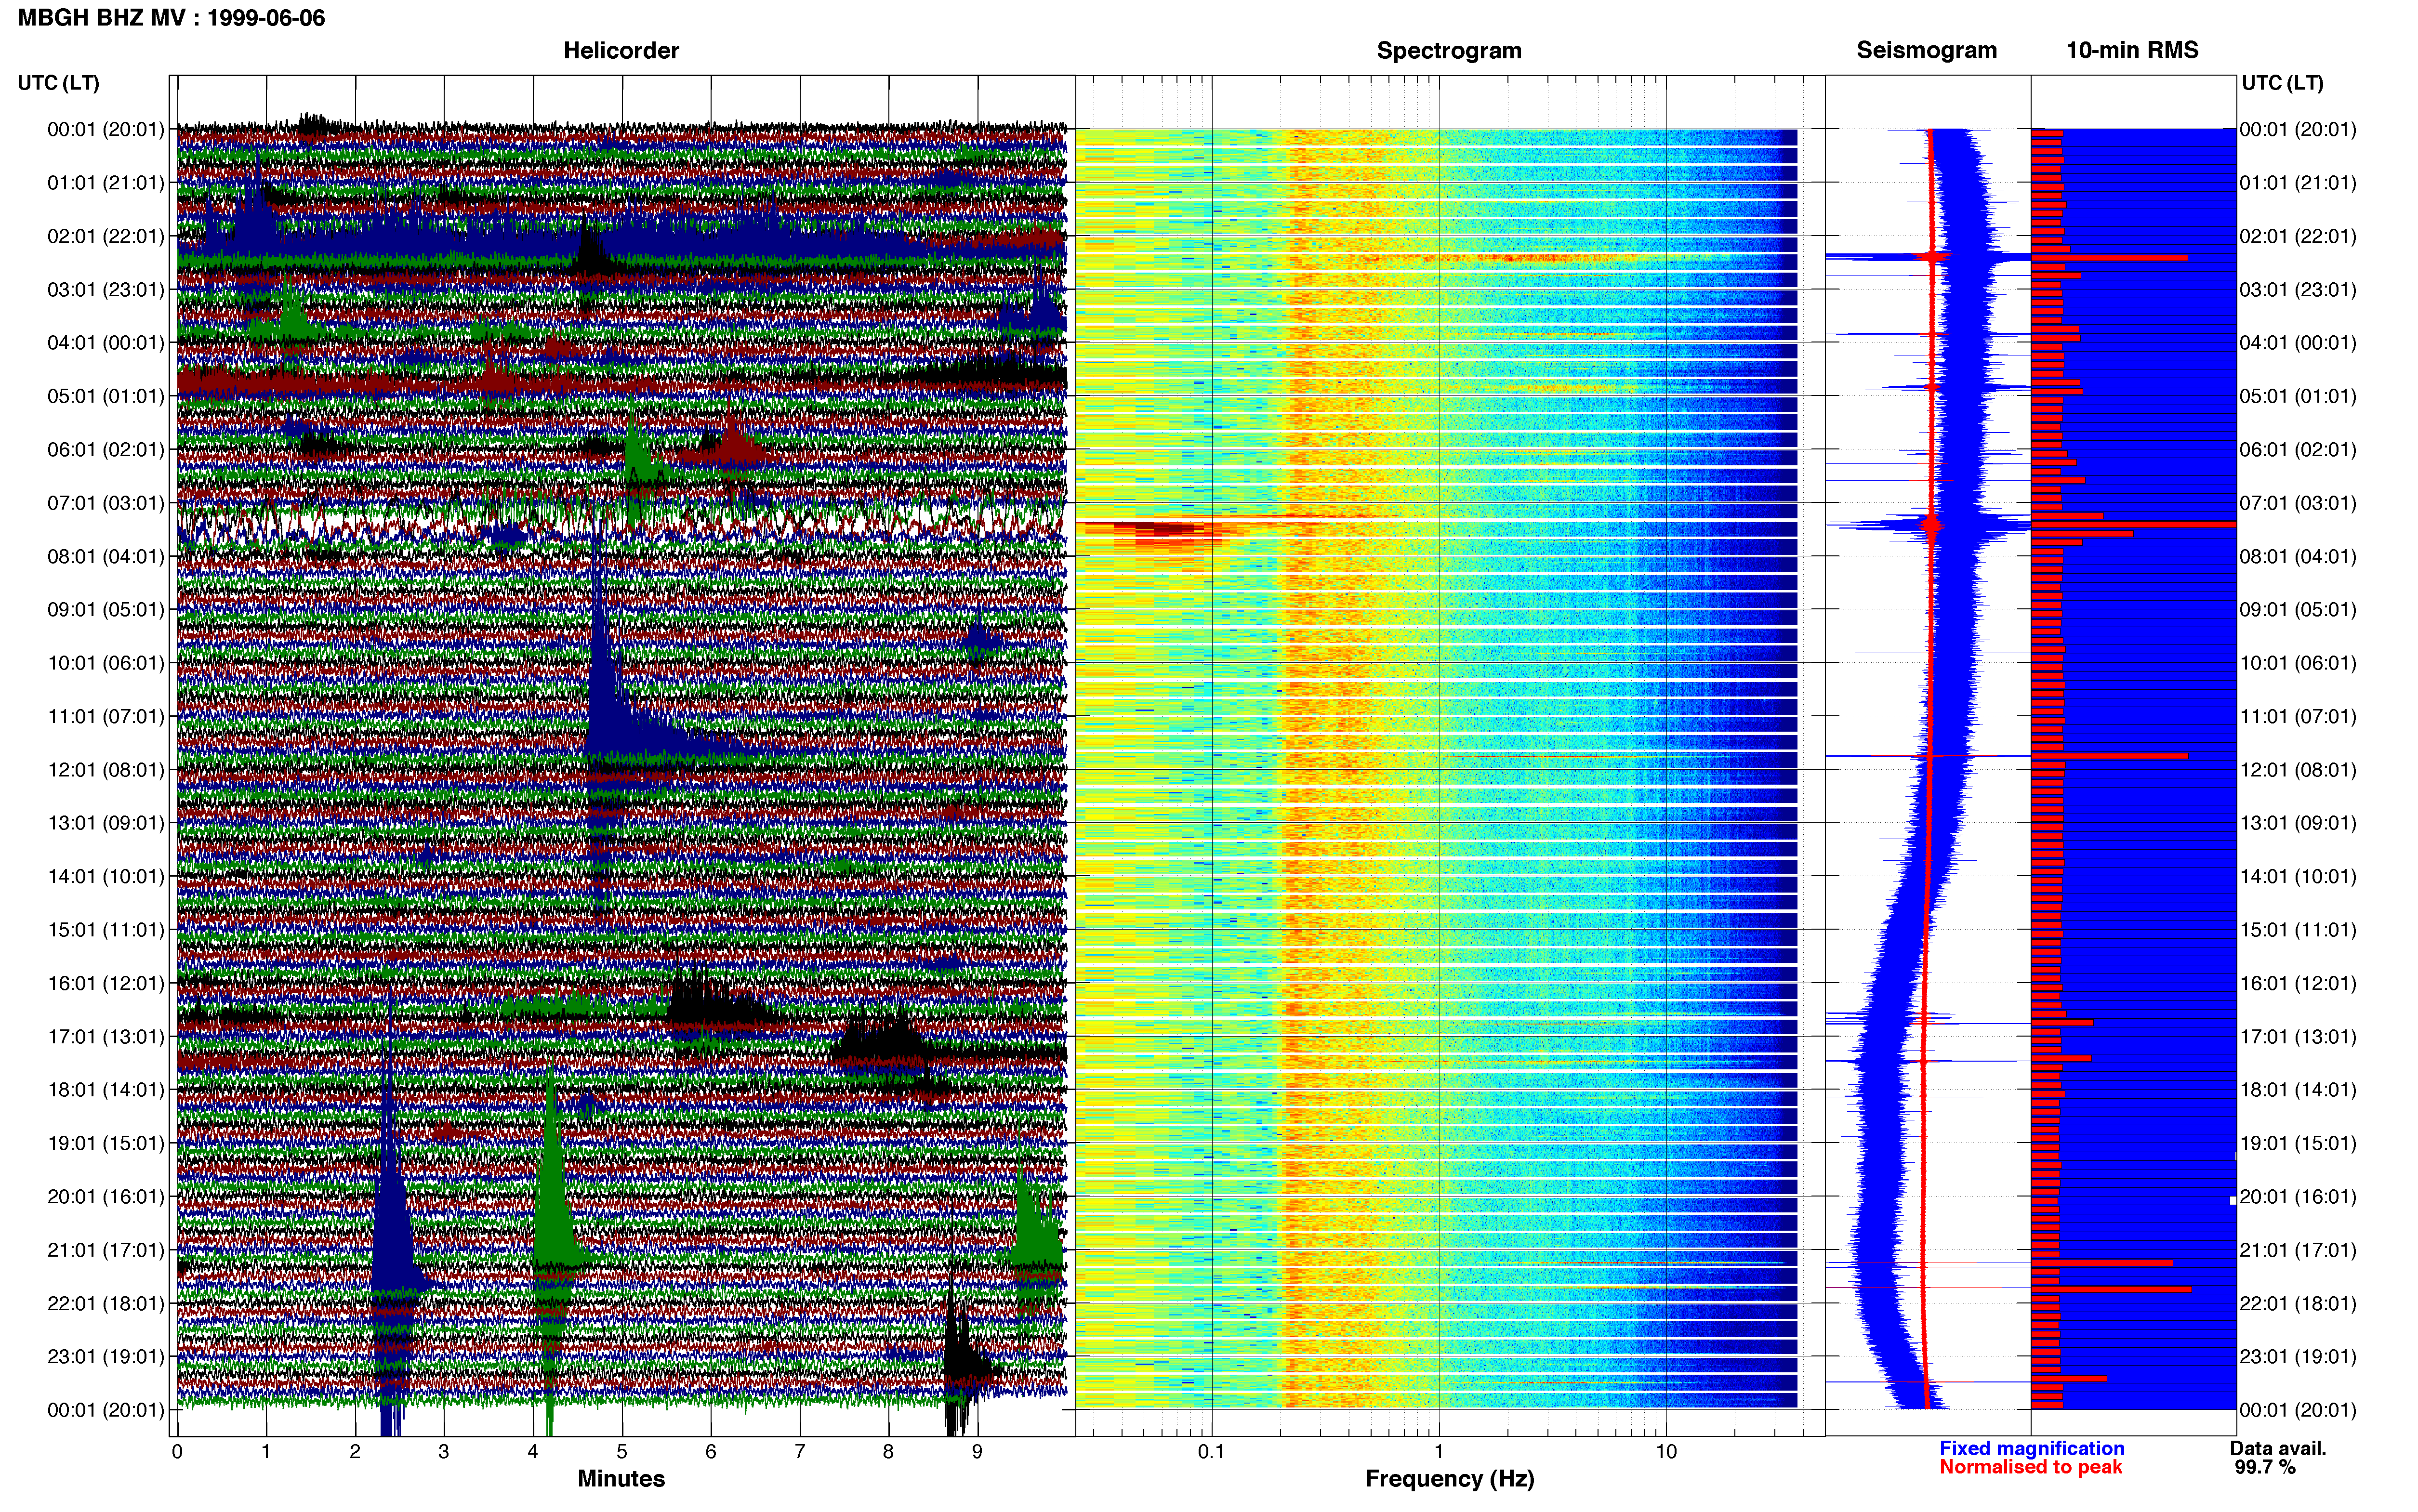Click right time label '21:01 (17:01)'
Viewport: 2418px width, 1512px height.
click(2298, 1251)
